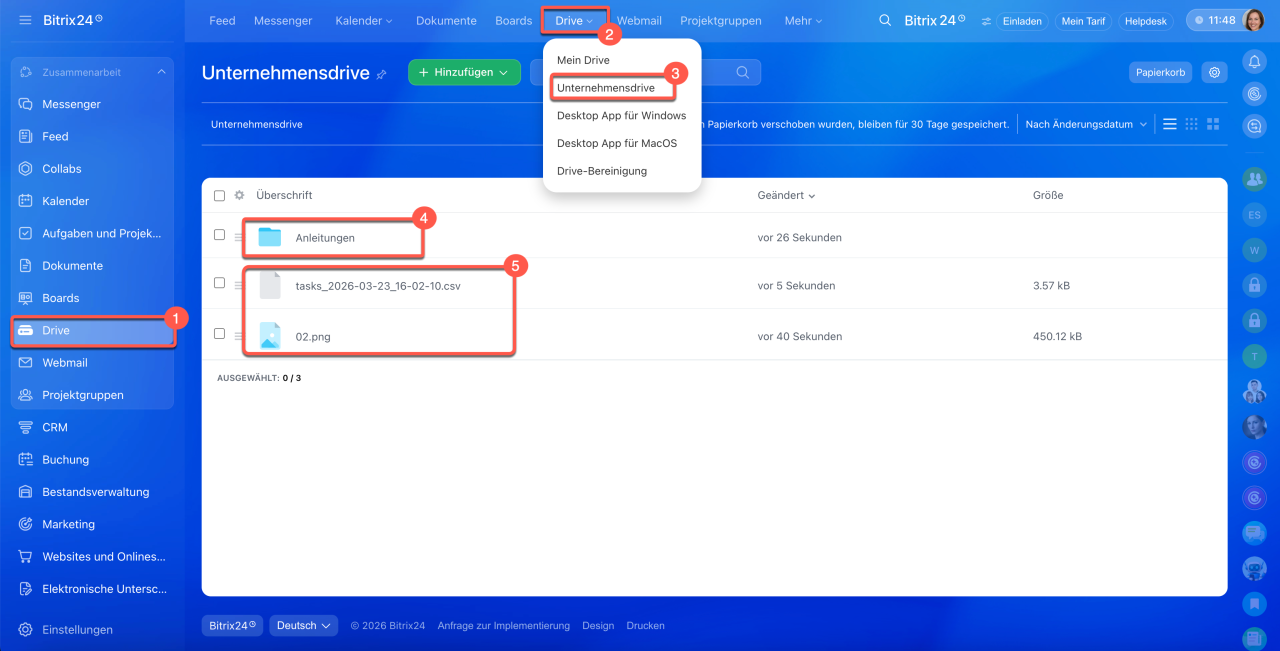The width and height of the screenshot is (1280, 651).
Task: Click the Anleitungen folder icon
Action: pos(270,237)
